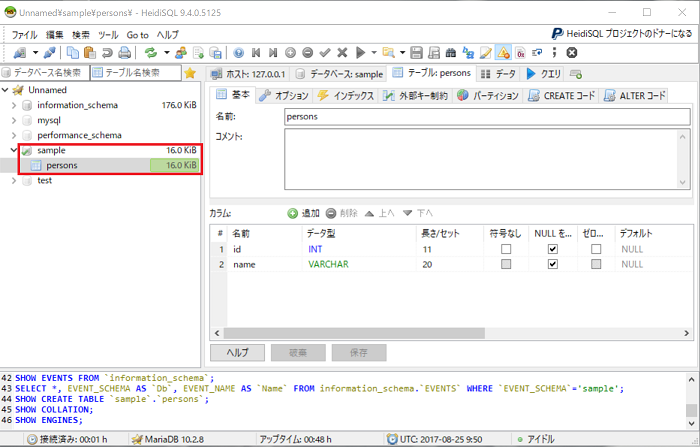Screen dimensions: 700x447
Task: Toggle unsigned checkbox for name row
Action: [506, 264]
